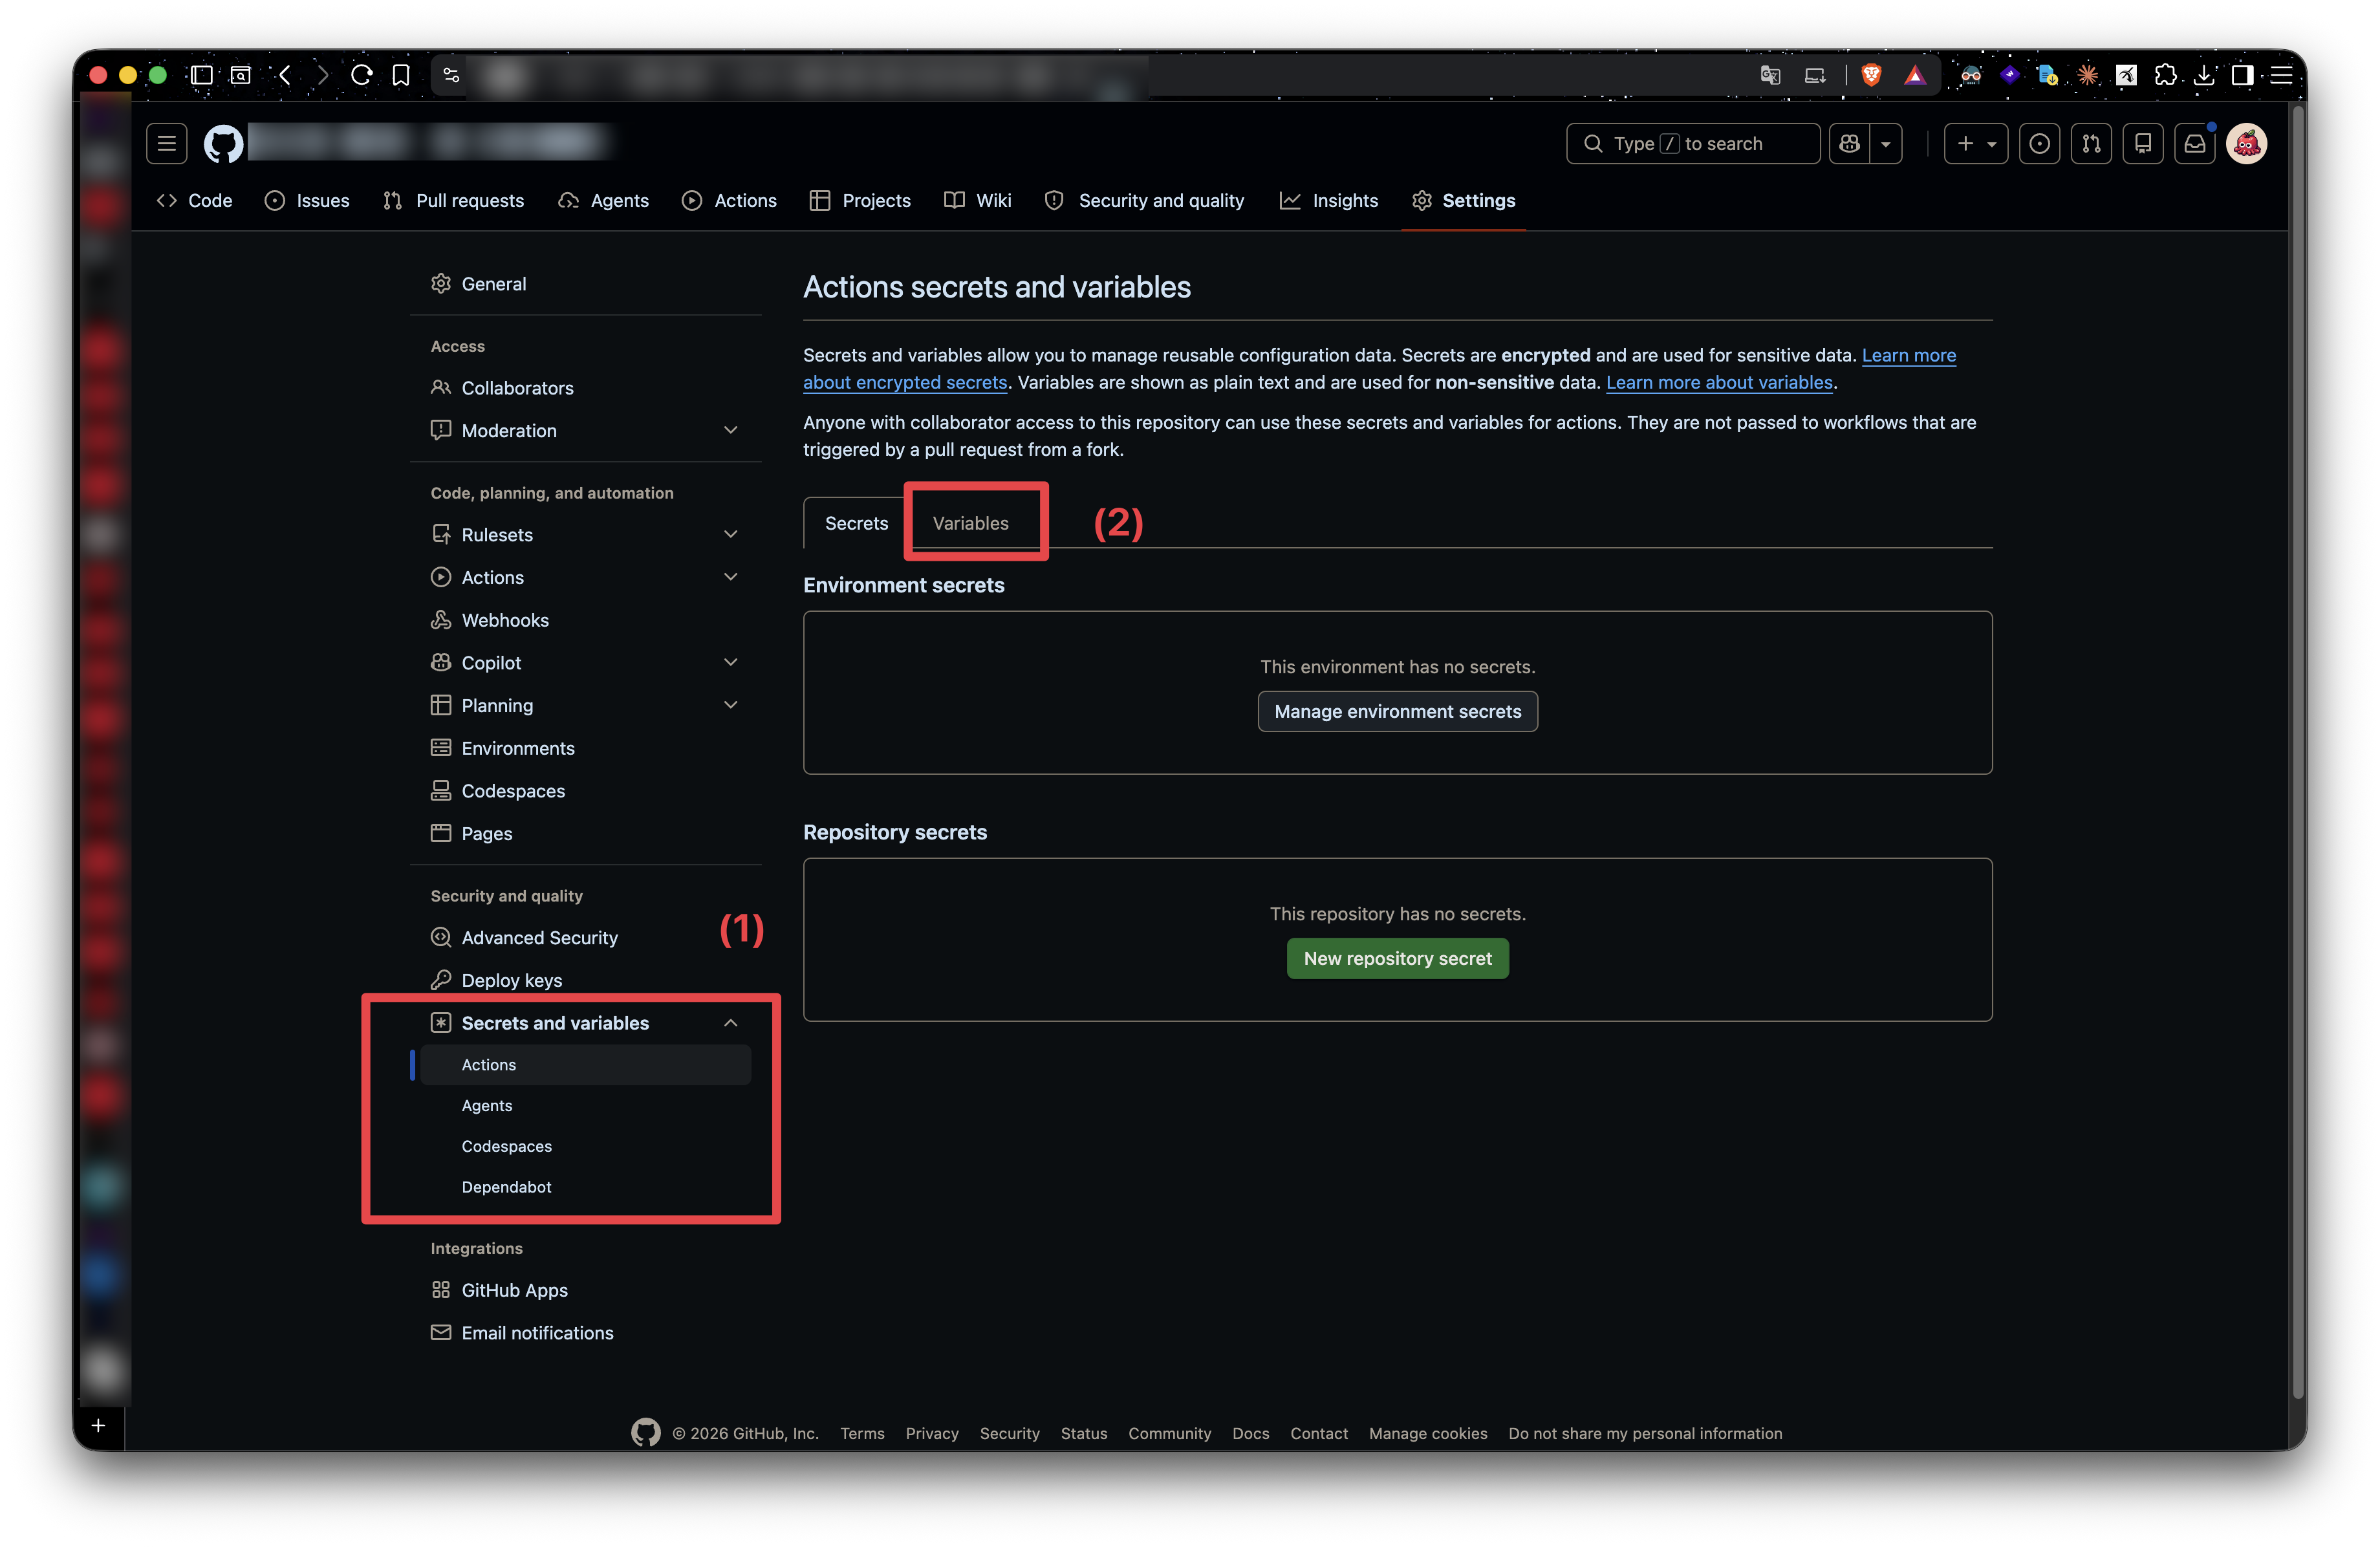Open the Copilot dropdown arrow in header
This screenshot has width=2380, height=1547.
pyautogui.click(x=1885, y=144)
